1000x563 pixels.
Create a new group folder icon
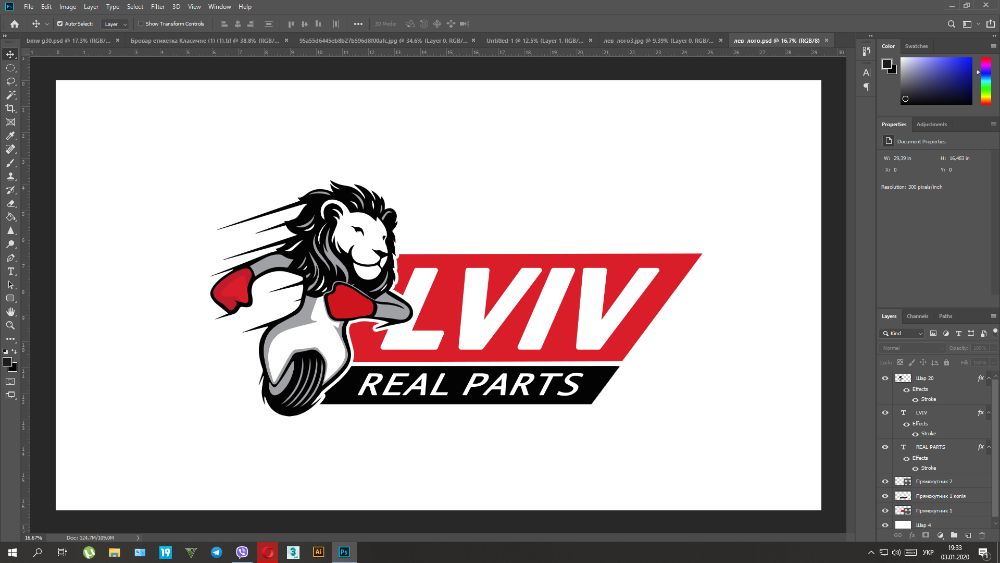point(953,536)
